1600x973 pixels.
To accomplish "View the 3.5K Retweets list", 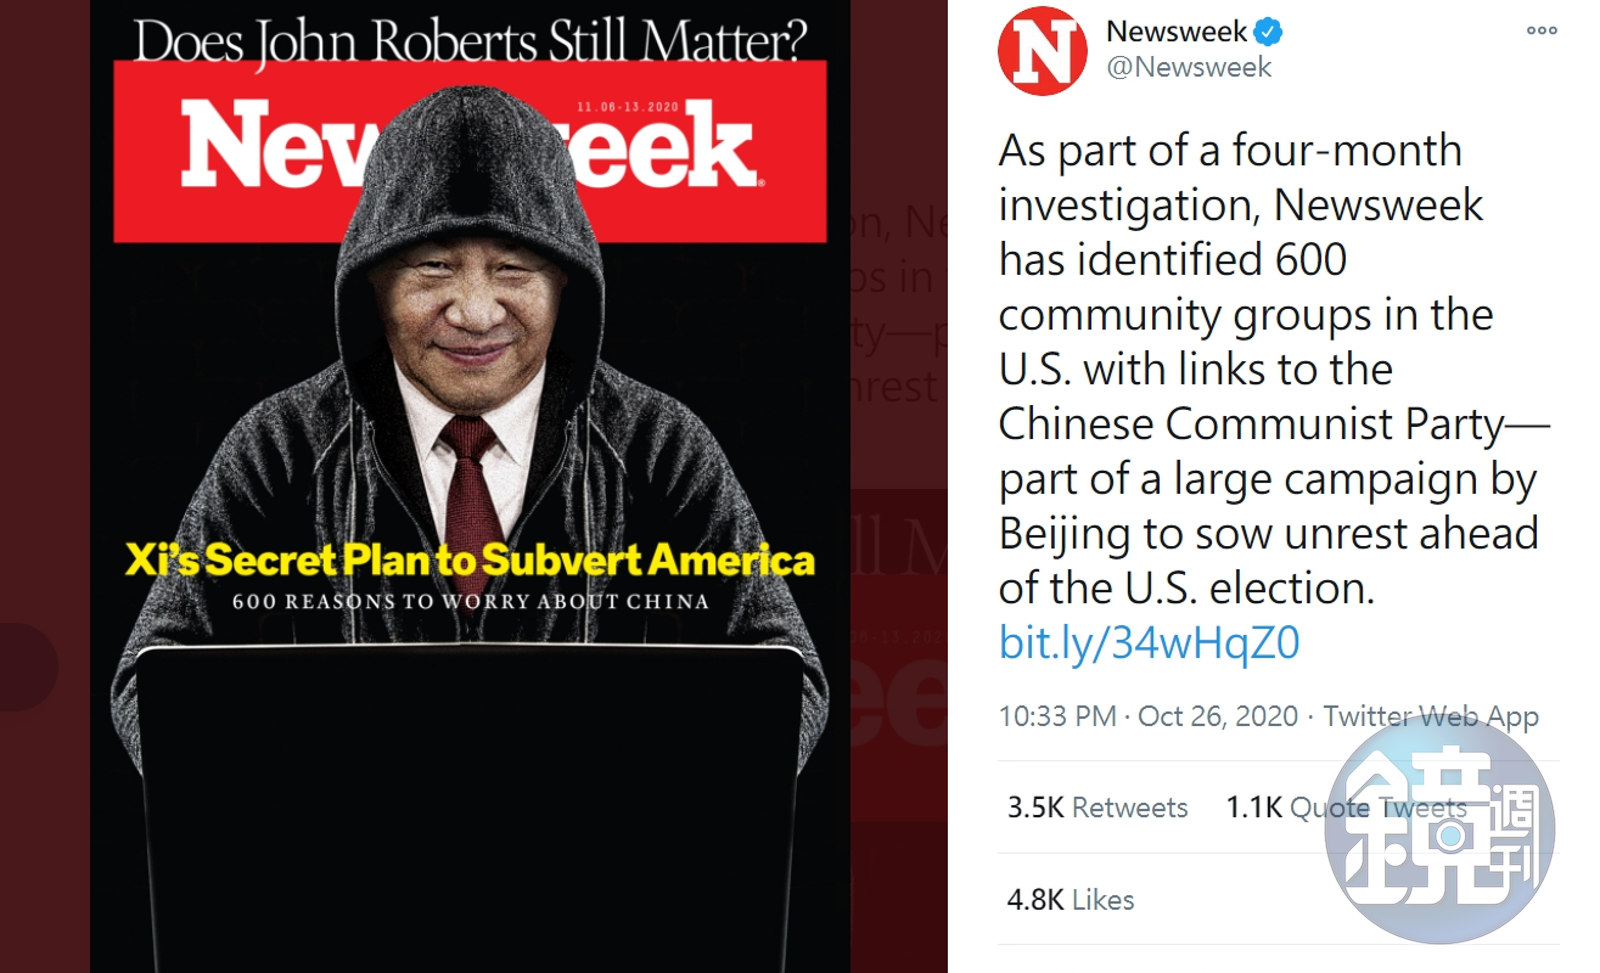I will [x=1097, y=807].
